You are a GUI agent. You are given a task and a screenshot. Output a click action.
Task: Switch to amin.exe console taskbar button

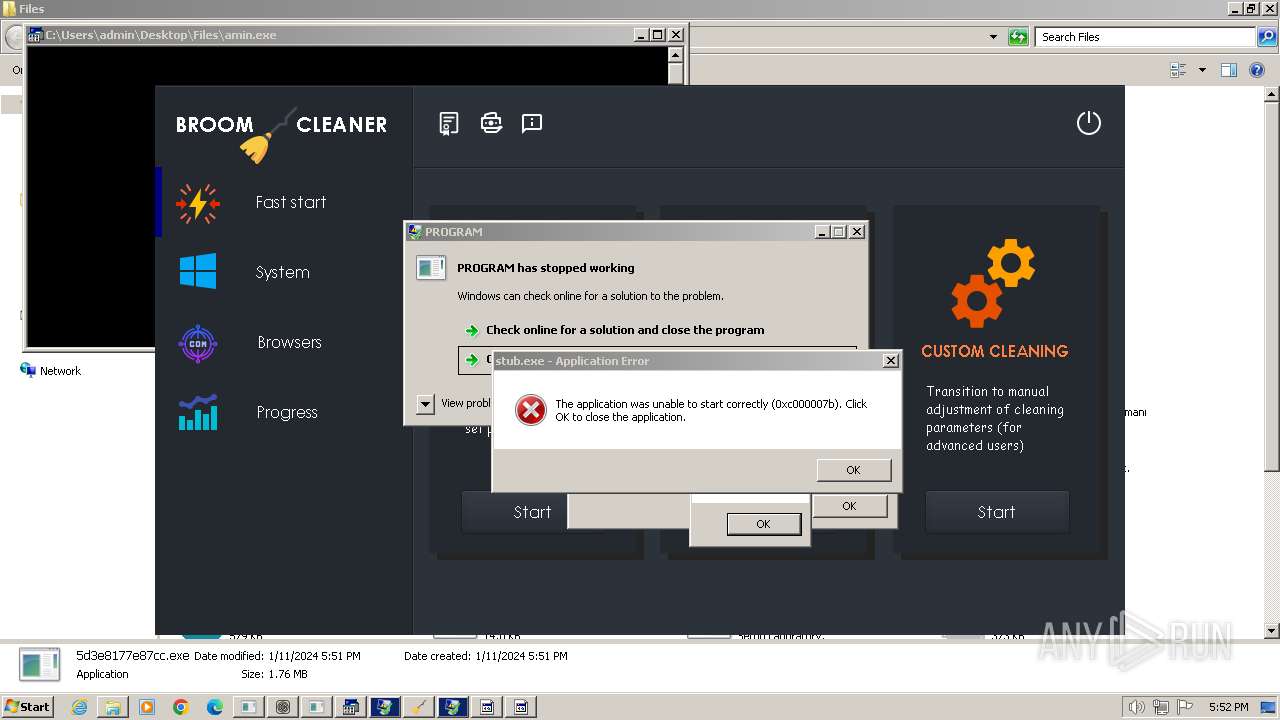[x=351, y=707]
